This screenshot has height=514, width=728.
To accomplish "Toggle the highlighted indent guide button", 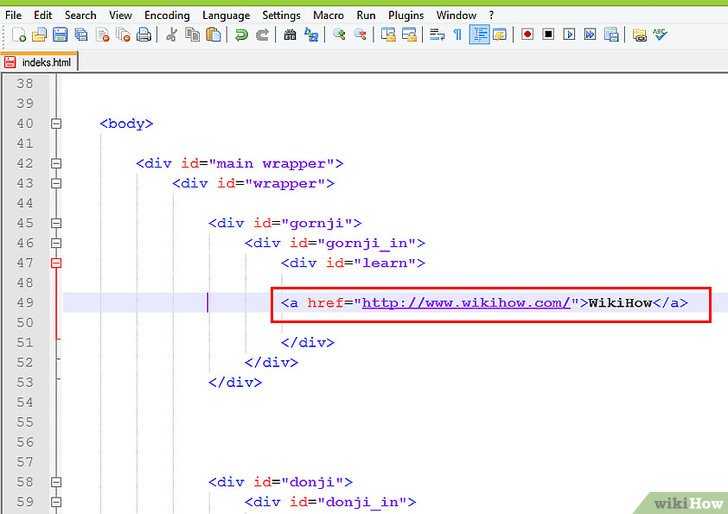I will 479,35.
